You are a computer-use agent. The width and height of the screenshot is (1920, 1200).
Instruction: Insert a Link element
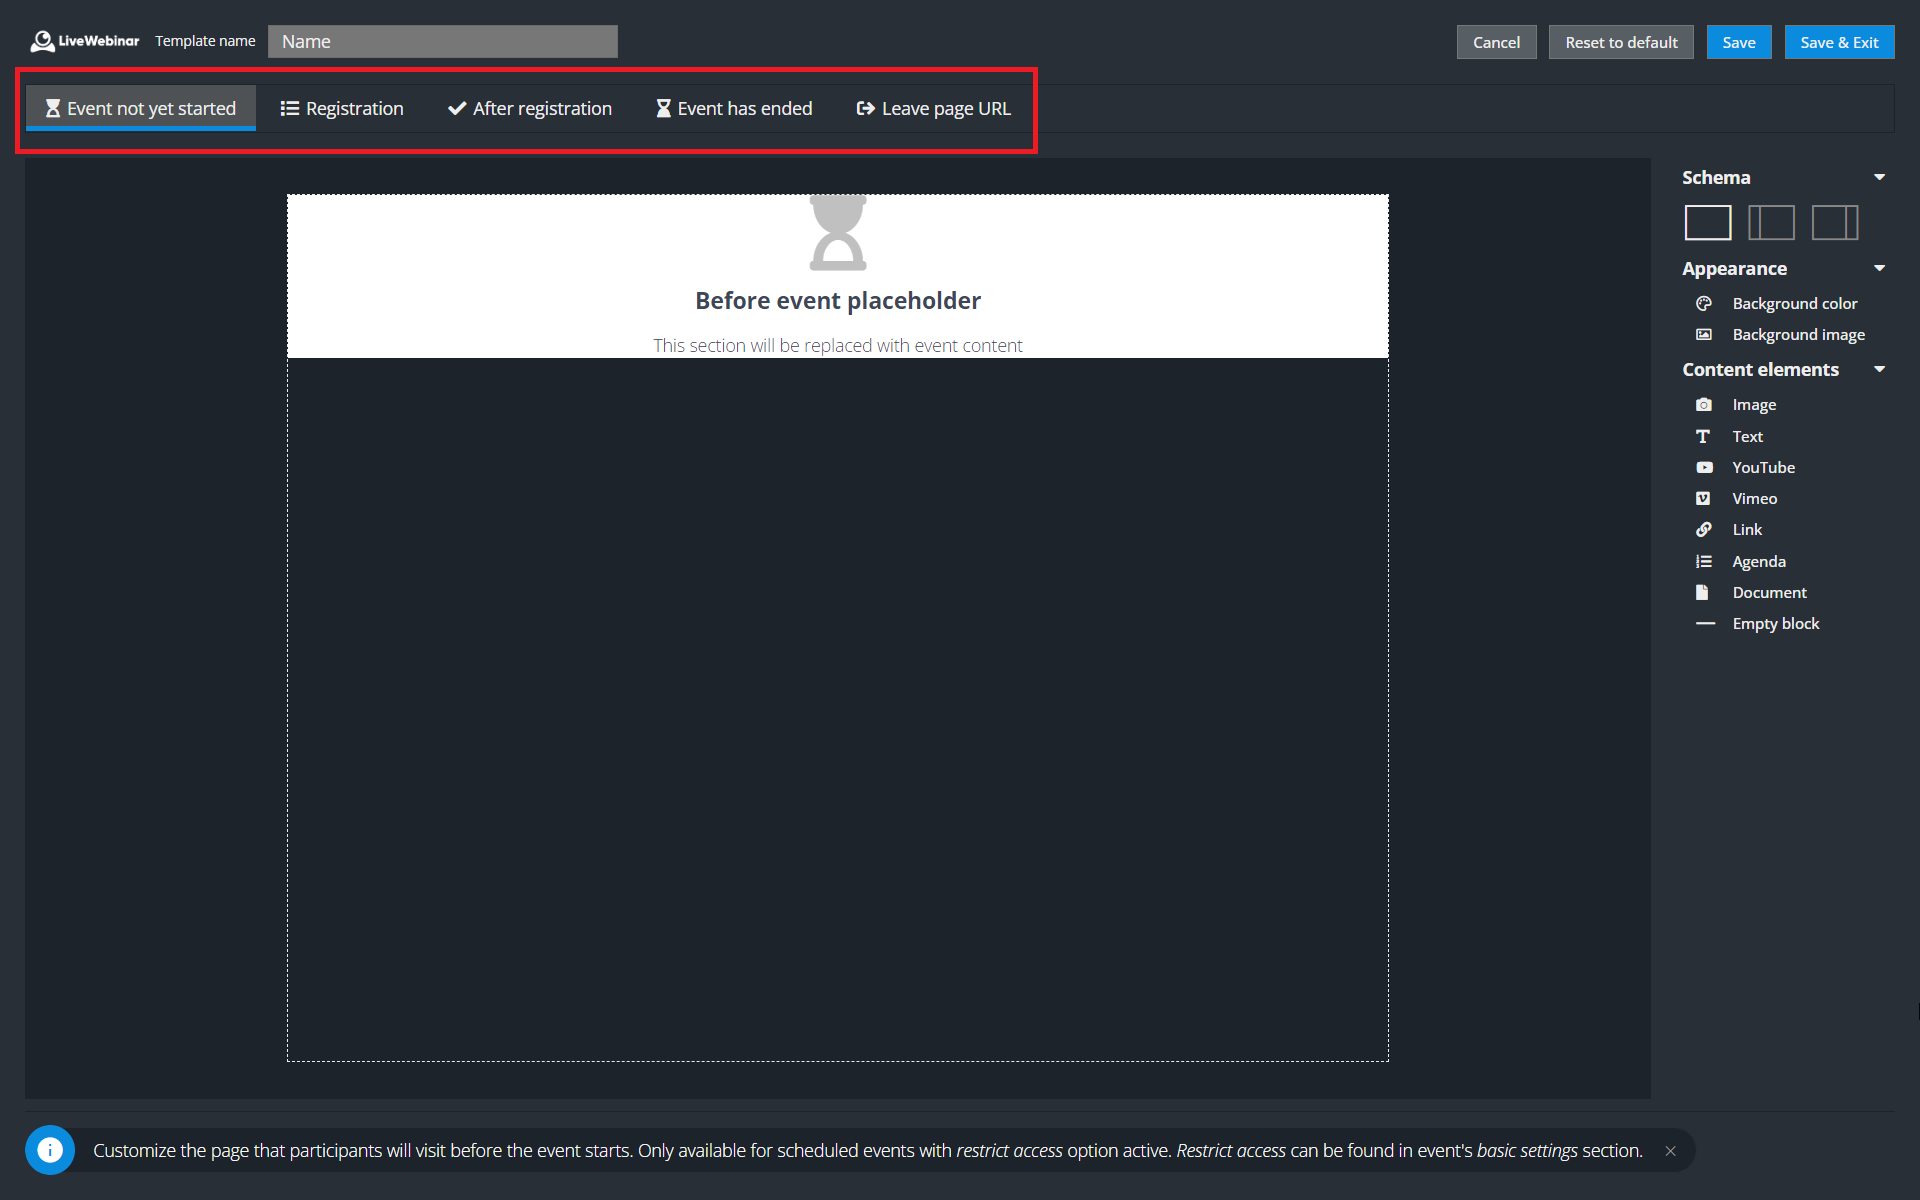tap(1748, 529)
